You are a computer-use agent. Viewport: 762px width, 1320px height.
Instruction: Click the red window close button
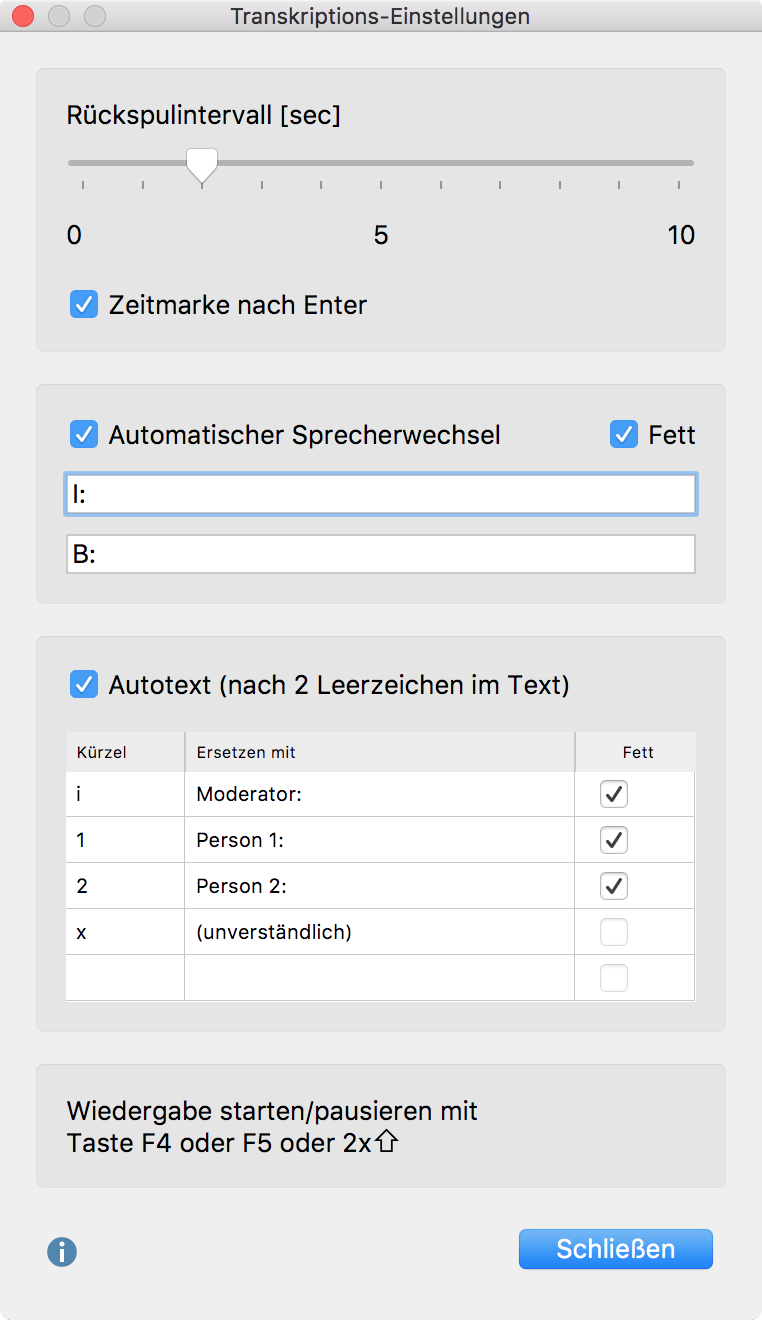pyautogui.click(x=23, y=16)
